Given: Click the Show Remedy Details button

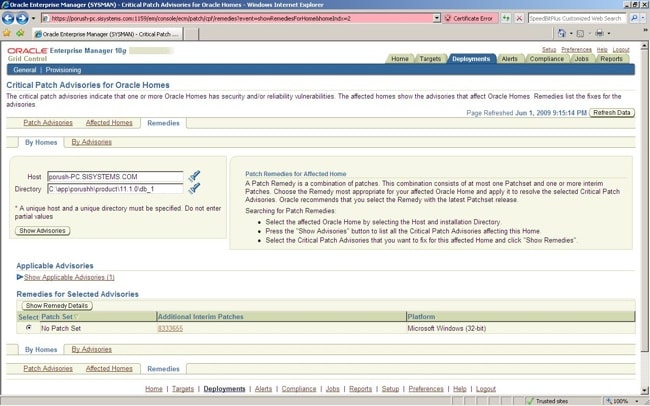Looking at the screenshot, I should 57,306.
